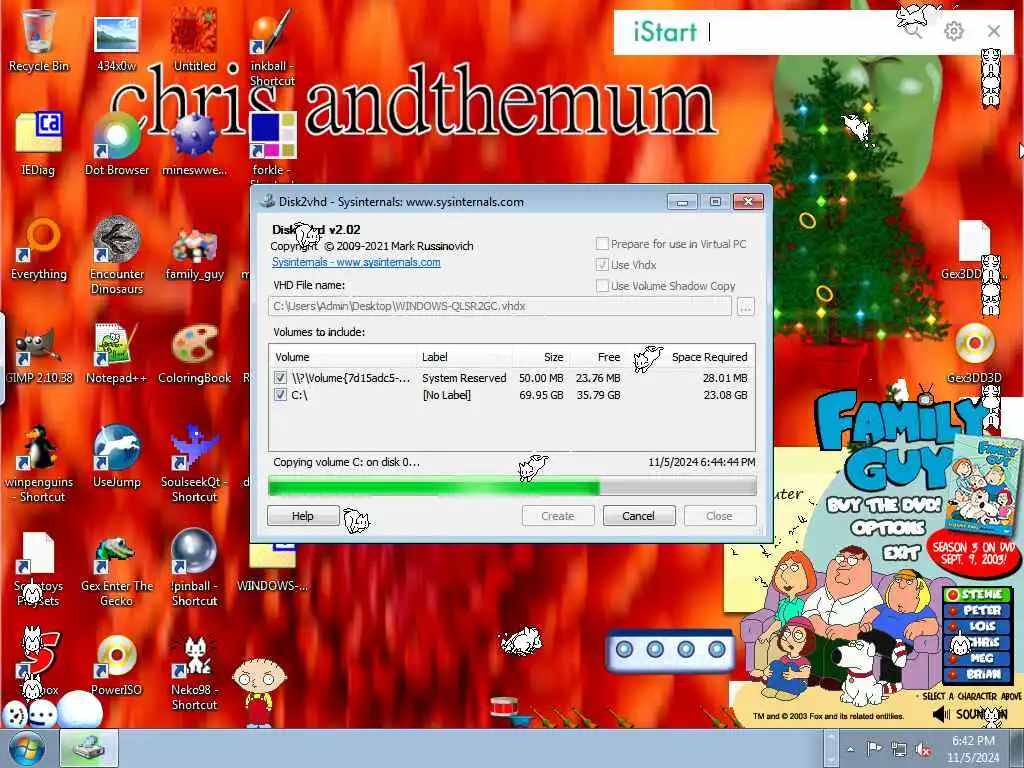Click EXIT on the Family Guy widget
The image size is (1024, 768).
901,553
